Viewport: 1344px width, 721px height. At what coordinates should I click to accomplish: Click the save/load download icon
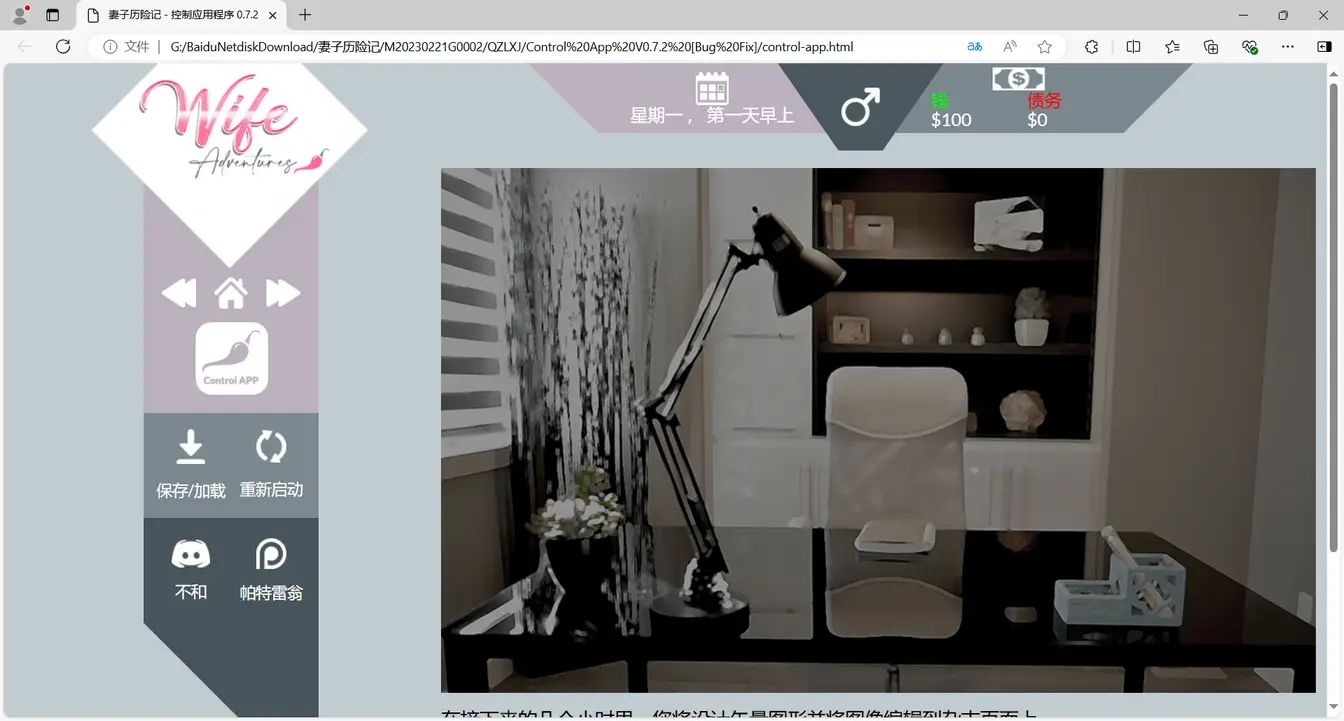point(191,447)
